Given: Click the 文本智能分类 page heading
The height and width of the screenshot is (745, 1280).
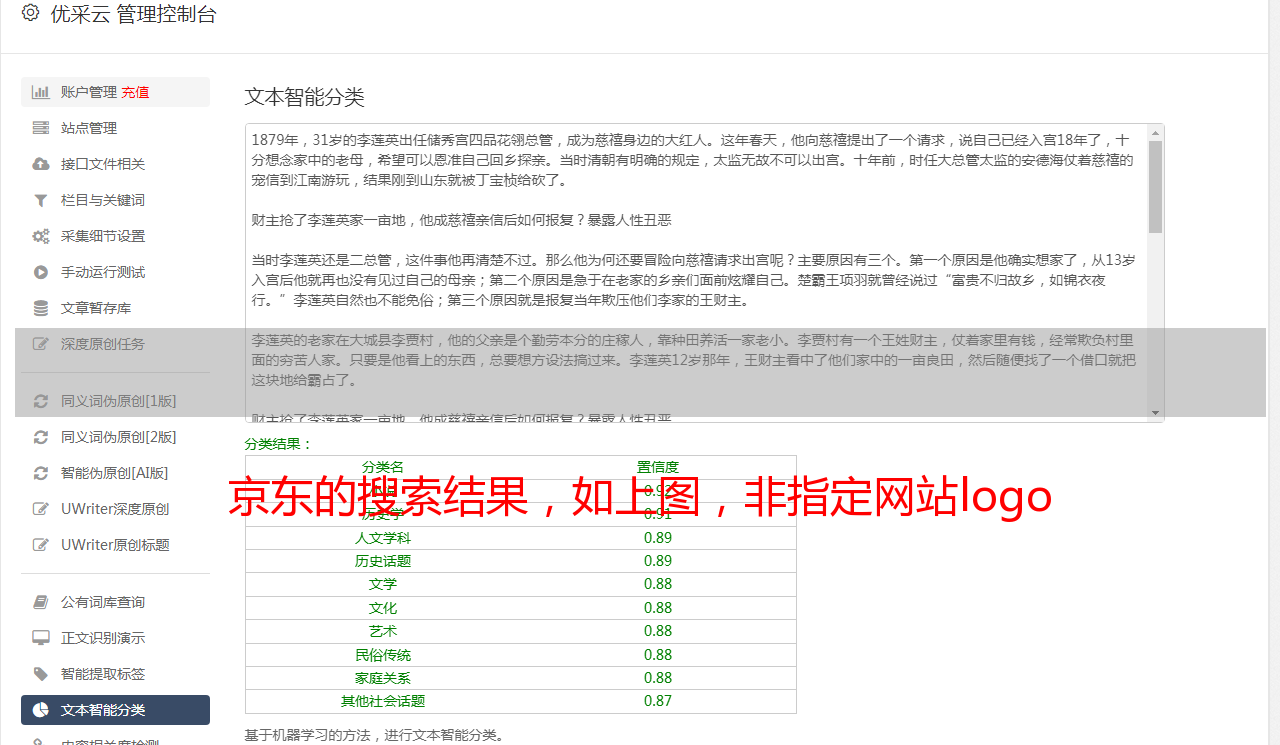Looking at the screenshot, I should pyautogui.click(x=305, y=97).
